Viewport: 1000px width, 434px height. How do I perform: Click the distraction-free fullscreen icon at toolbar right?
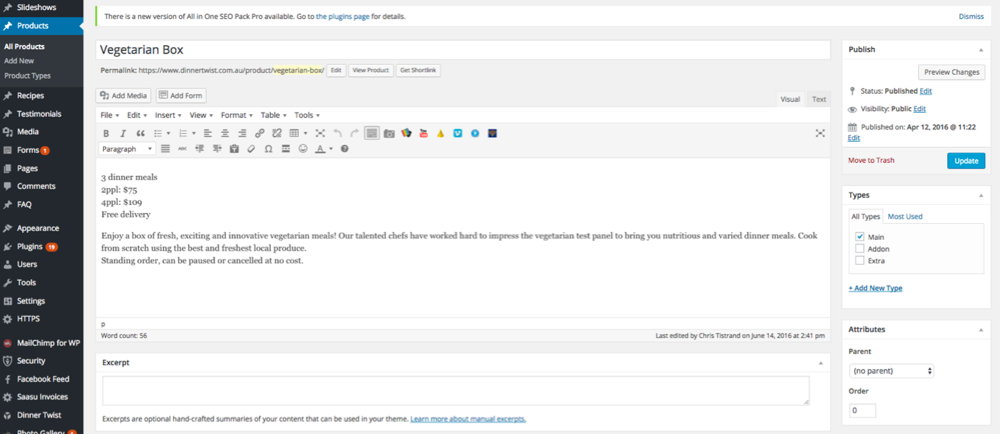pos(820,133)
